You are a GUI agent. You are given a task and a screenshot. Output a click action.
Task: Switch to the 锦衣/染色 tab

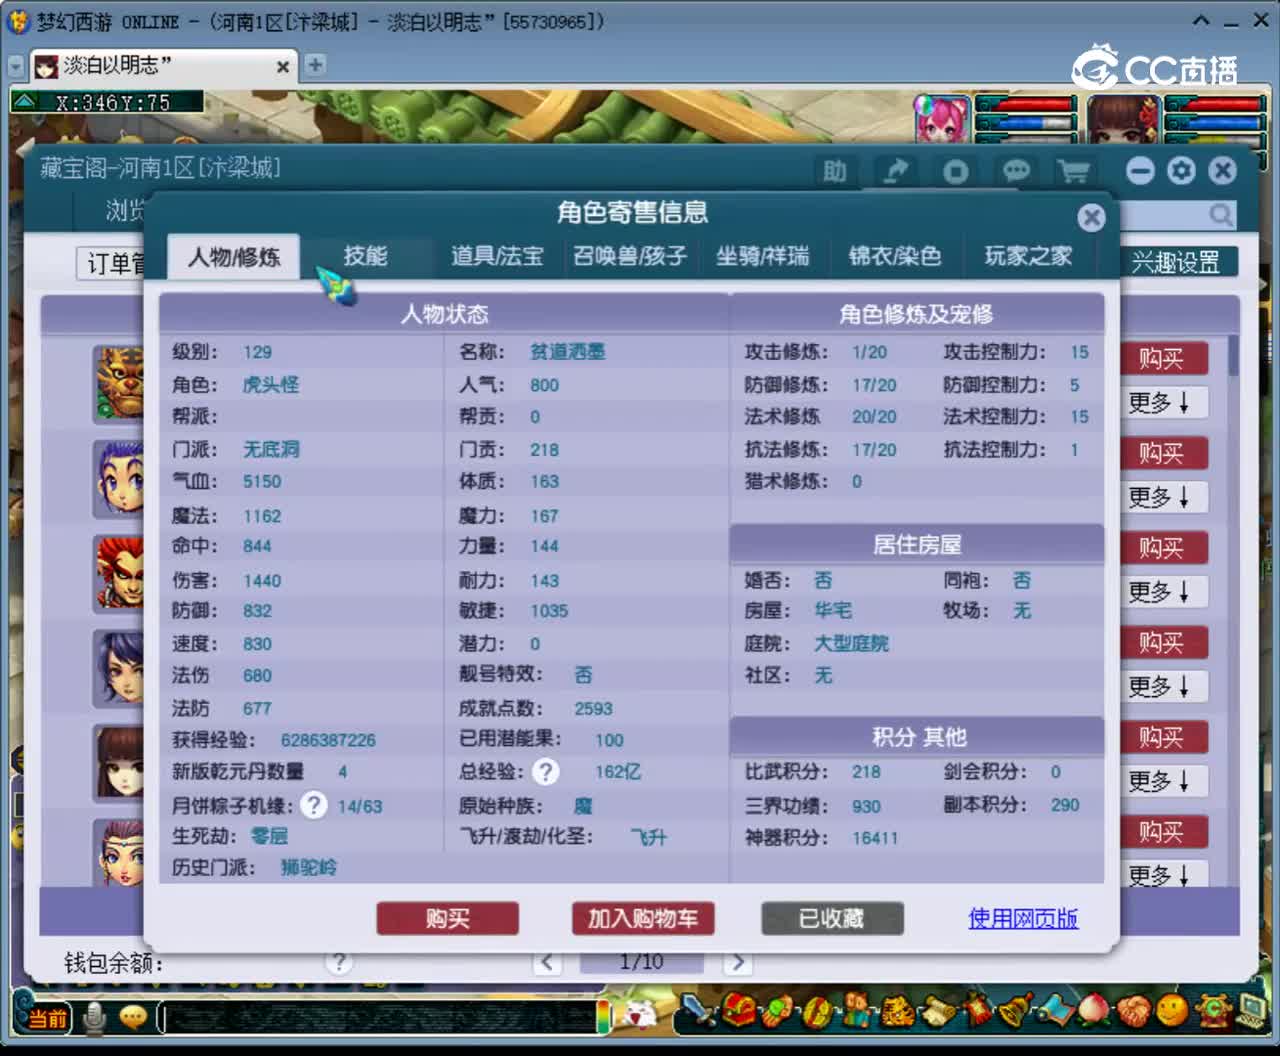pyautogui.click(x=895, y=256)
